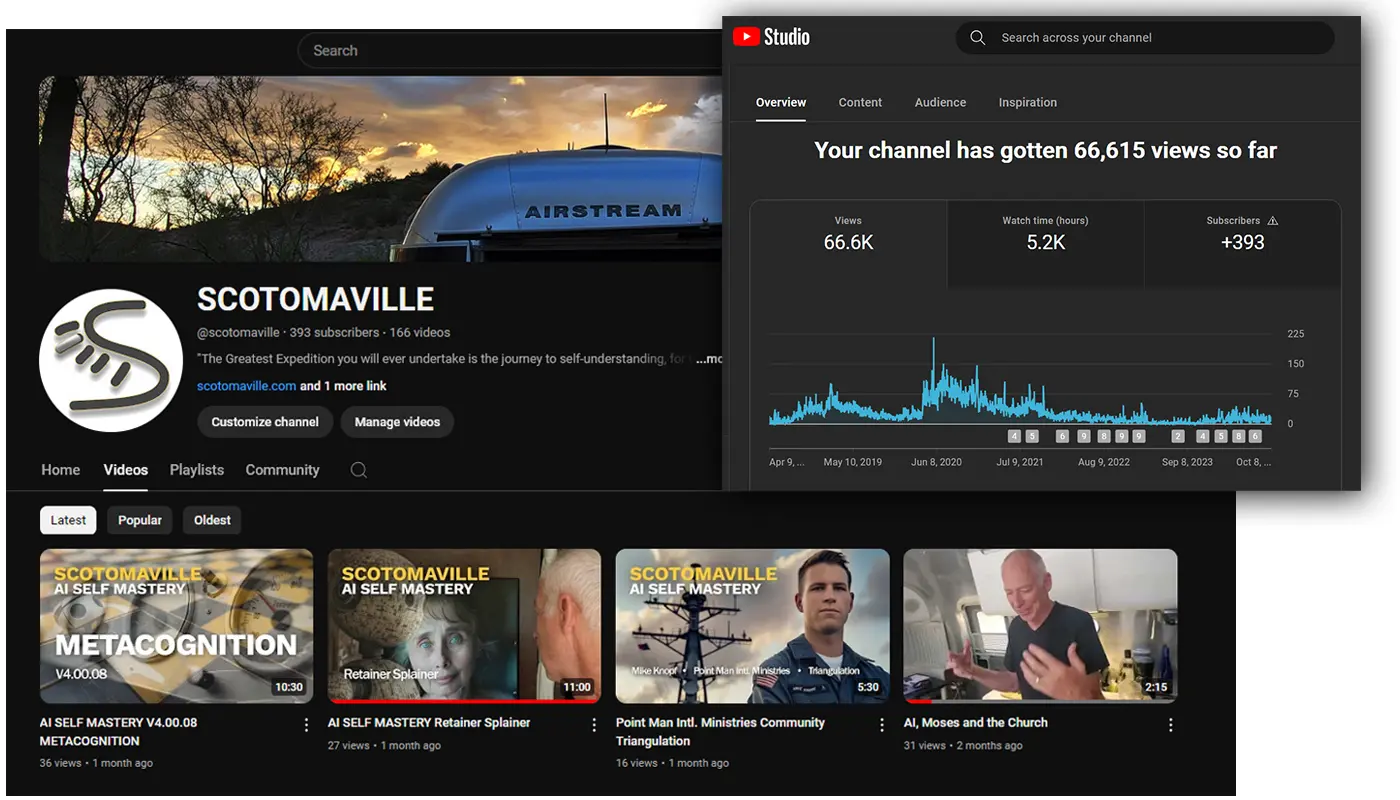Click '16 views • 1 month ago' text

[x=672, y=763]
